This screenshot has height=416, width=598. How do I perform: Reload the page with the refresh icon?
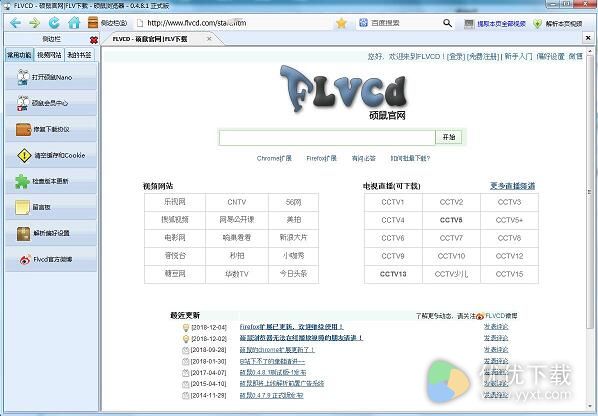pyautogui.click(x=54, y=23)
